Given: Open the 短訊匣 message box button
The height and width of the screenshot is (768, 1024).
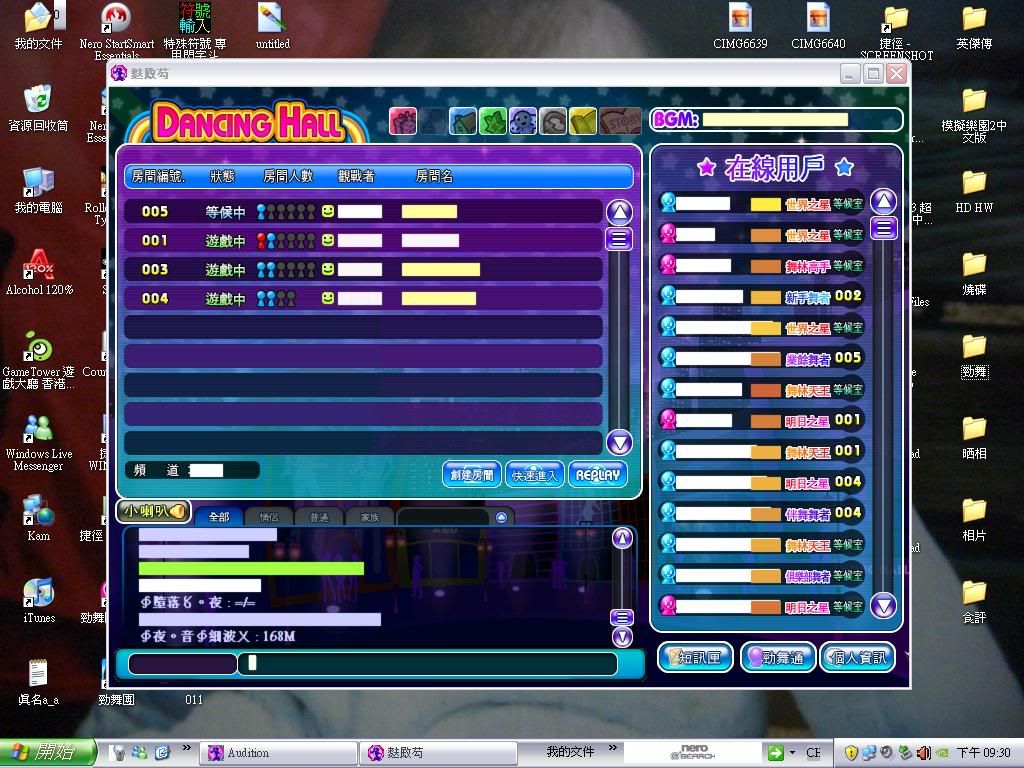Looking at the screenshot, I should coord(696,657).
